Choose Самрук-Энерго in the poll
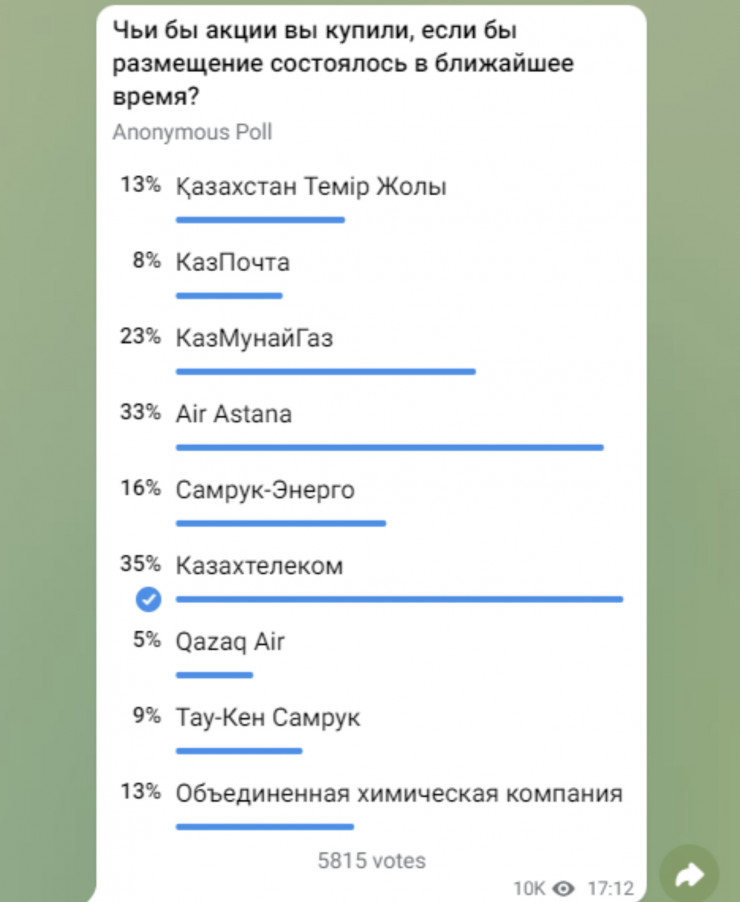 pos(265,490)
